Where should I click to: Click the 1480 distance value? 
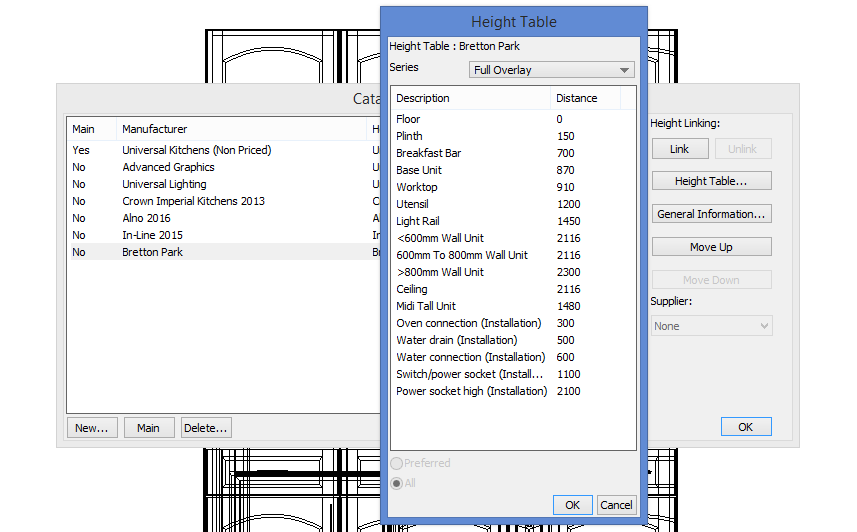(568, 306)
